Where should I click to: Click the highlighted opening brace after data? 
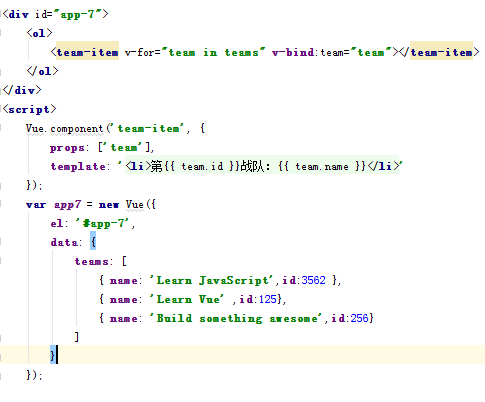(93, 242)
